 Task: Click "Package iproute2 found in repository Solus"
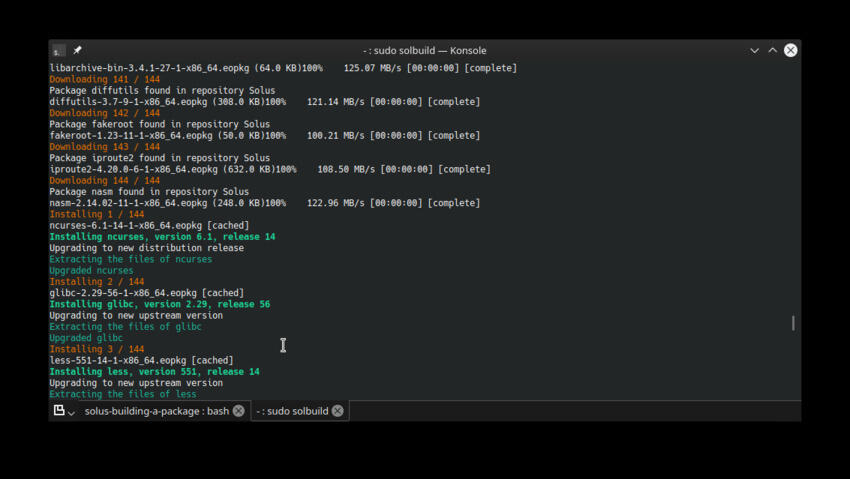point(159,158)
